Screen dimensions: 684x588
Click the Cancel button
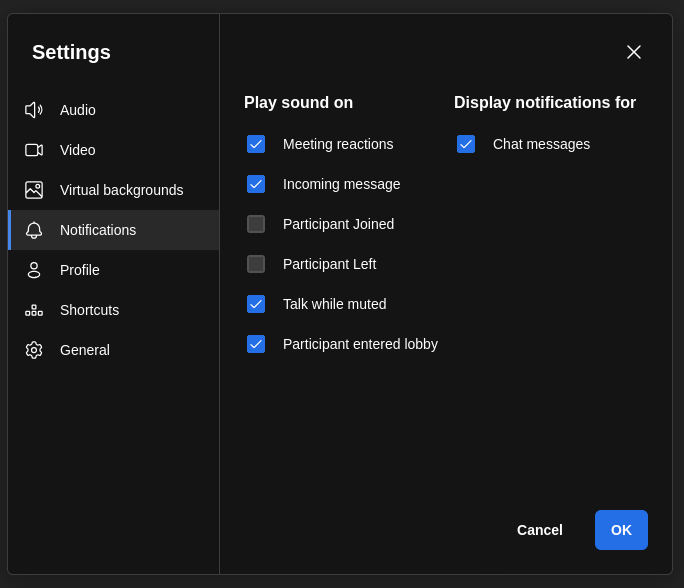click(x=540, y=530)
